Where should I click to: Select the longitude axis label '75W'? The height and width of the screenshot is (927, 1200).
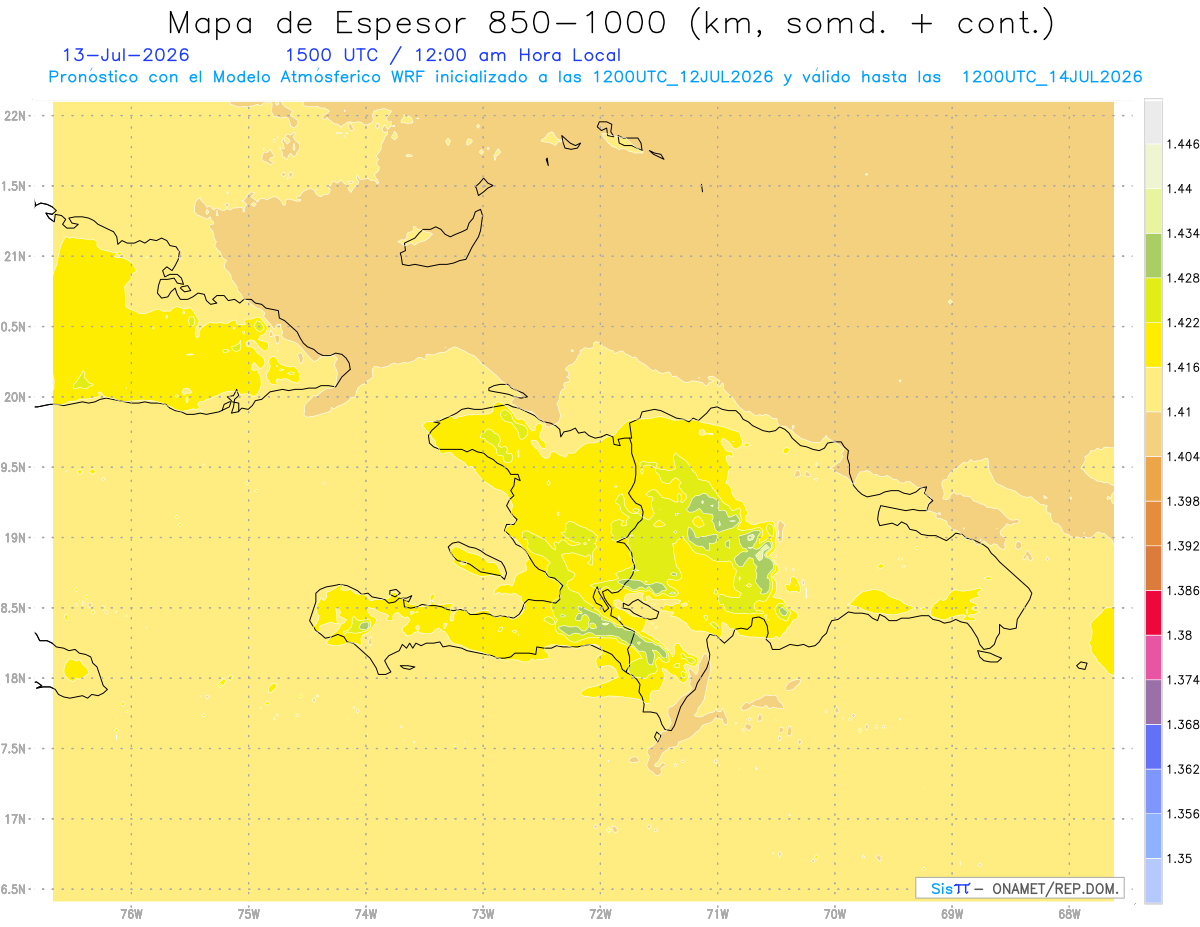pyautogui.click(x=249, y=914)
